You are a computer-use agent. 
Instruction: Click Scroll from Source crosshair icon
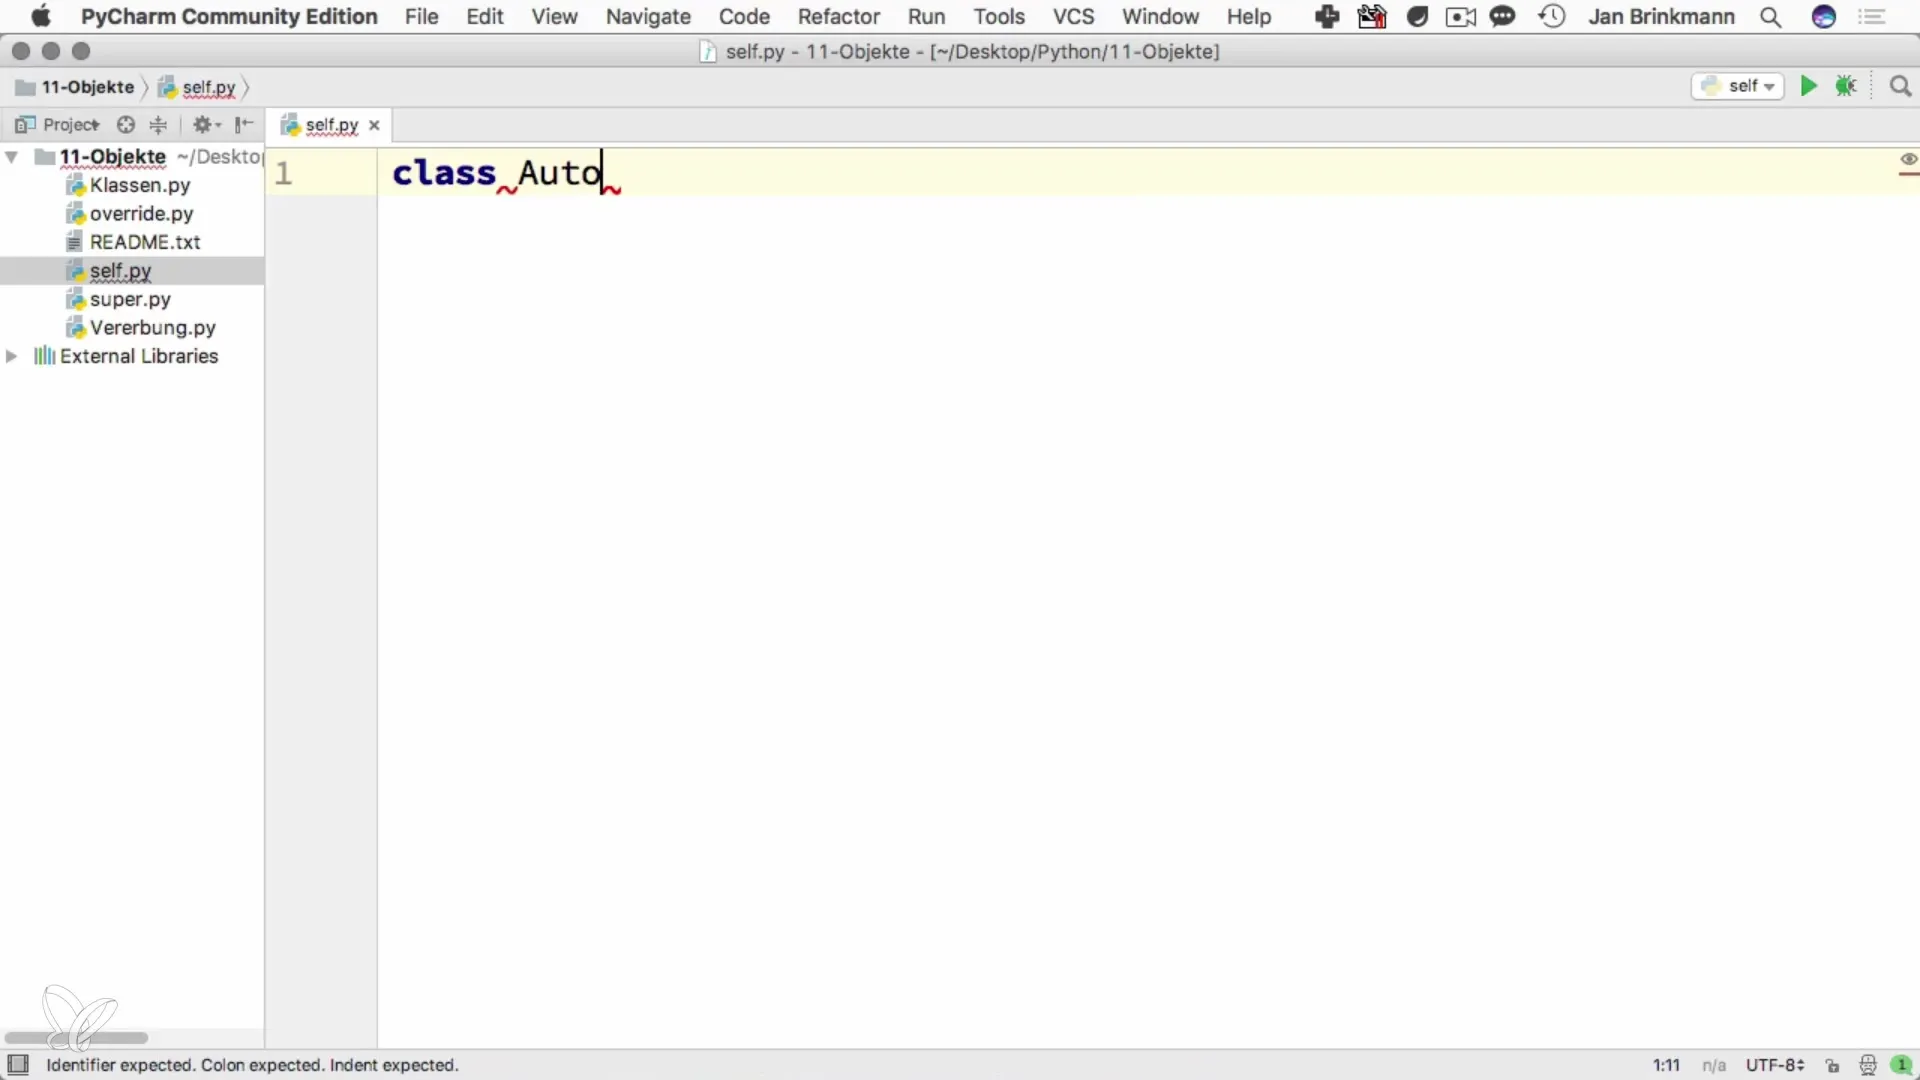pos(125,125)
